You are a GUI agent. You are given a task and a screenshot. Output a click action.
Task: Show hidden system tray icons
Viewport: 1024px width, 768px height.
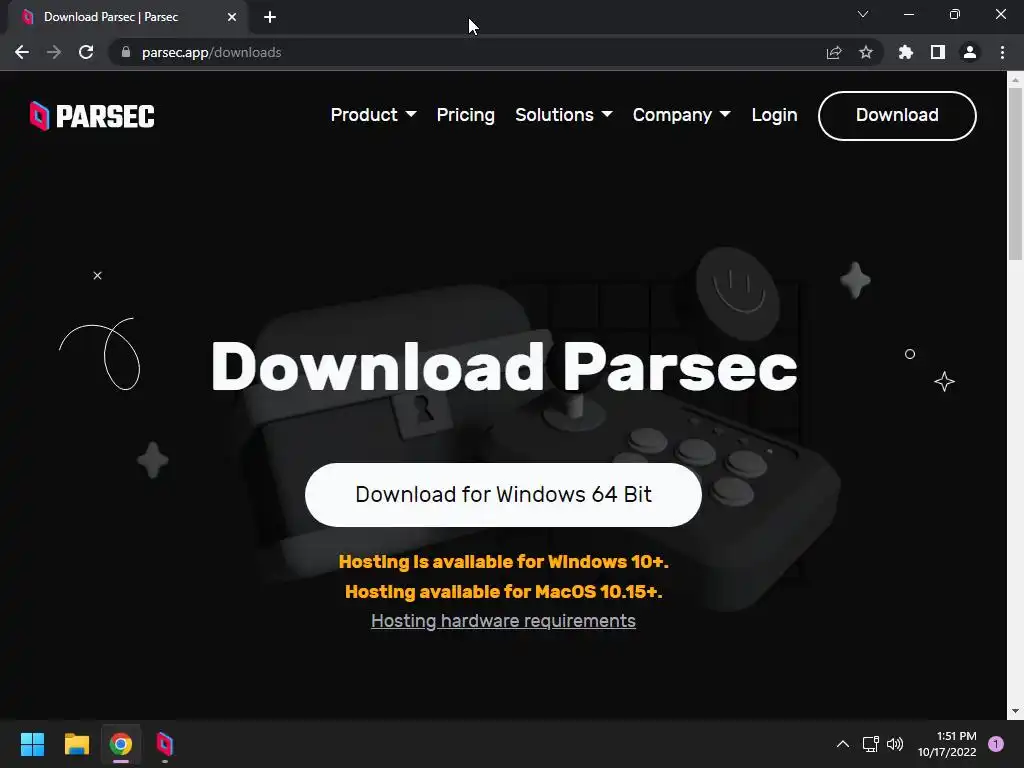point(843,744)
